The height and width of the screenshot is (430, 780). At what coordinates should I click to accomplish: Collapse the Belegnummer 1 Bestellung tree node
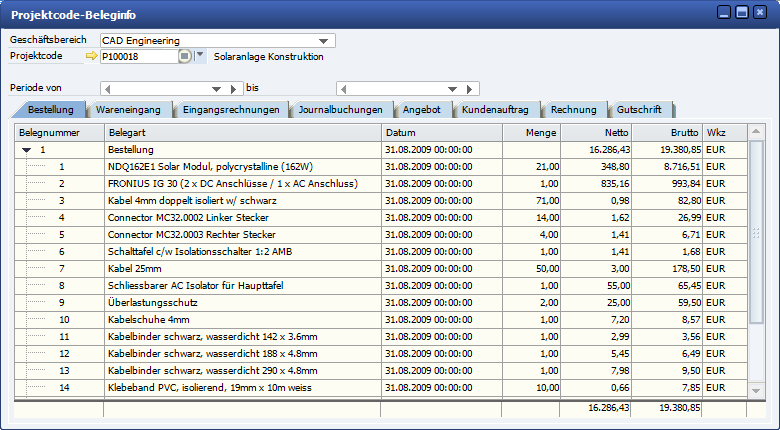[27, 150]
